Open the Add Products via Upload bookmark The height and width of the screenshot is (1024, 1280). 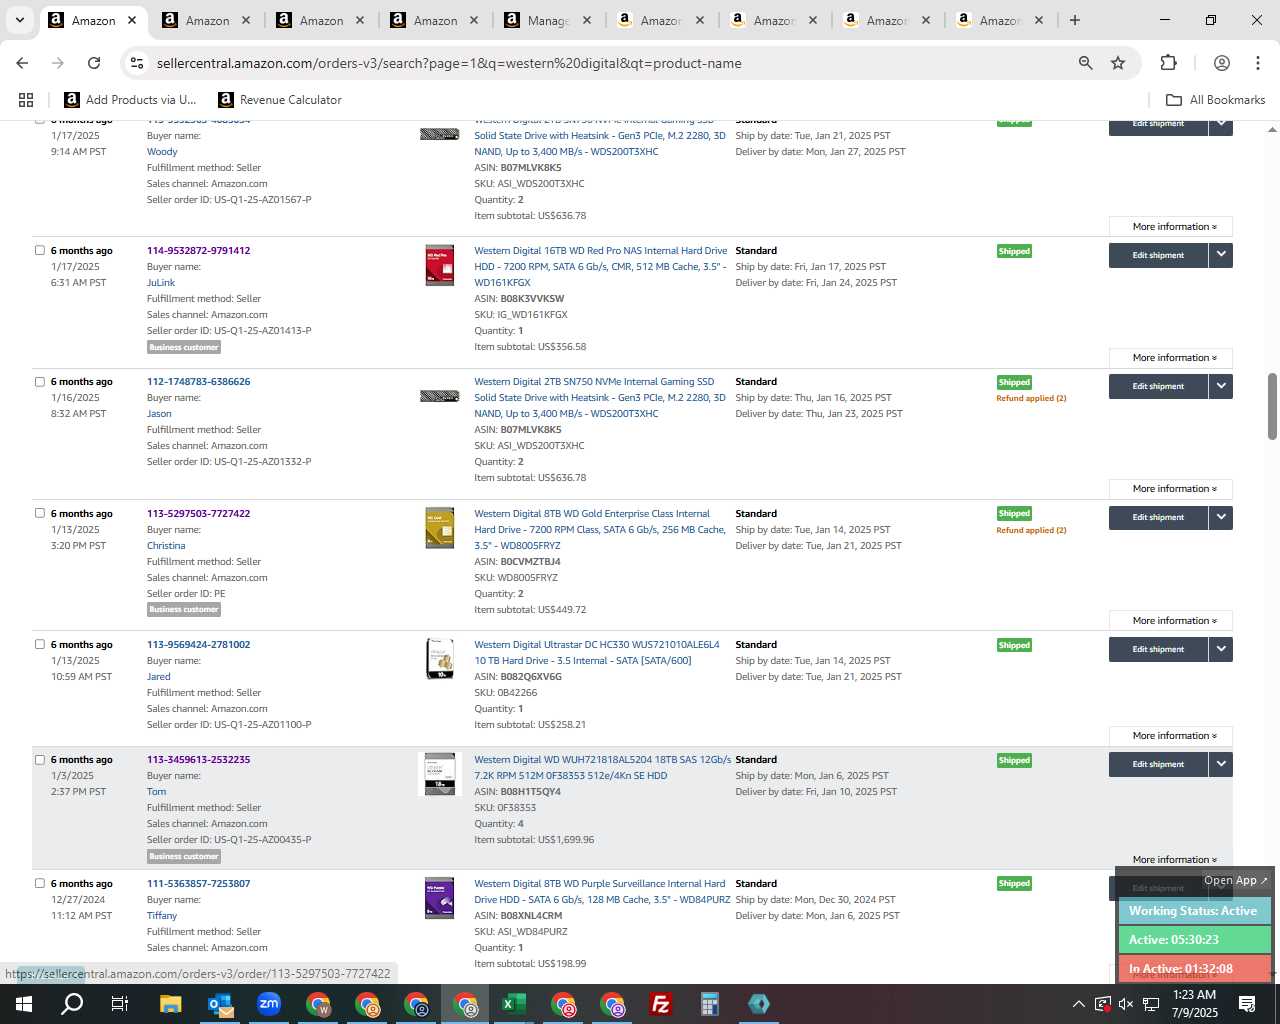pyautogui.click(x=131, y=100)
